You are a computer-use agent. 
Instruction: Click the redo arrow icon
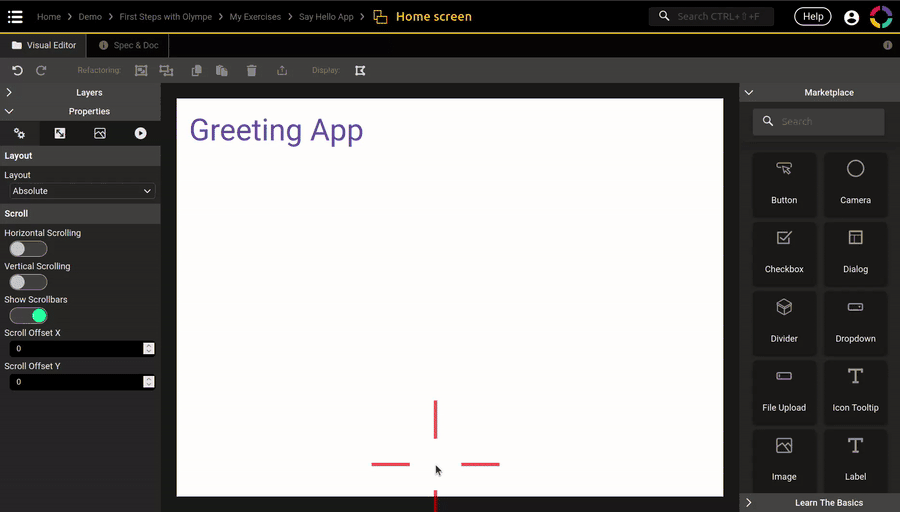coord(41,71)
